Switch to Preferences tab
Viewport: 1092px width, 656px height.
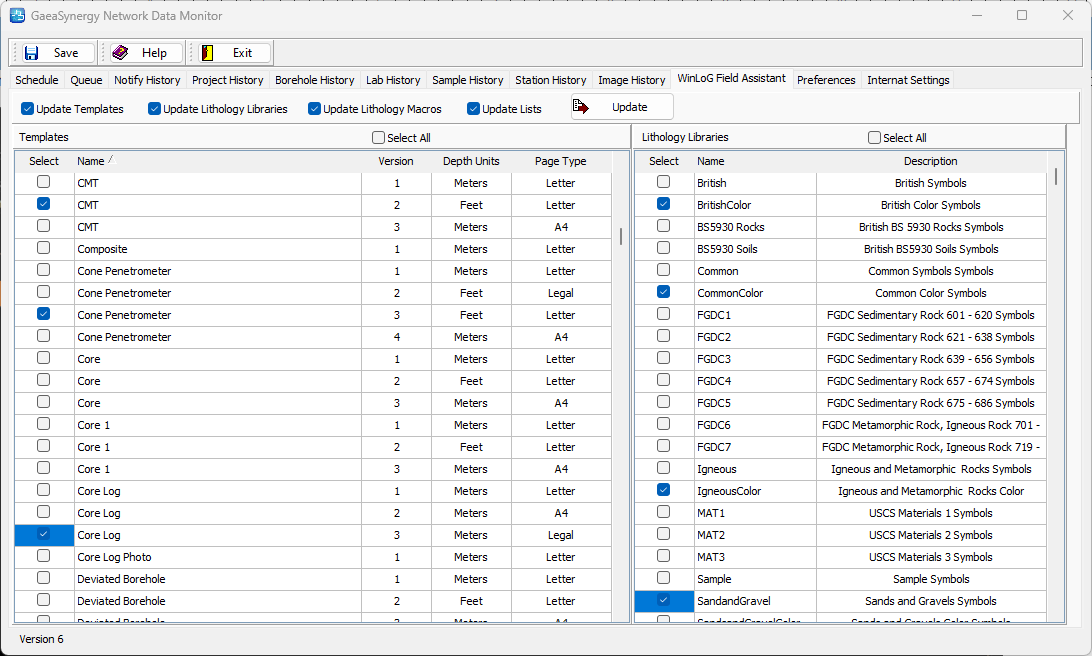coord(826,80)
